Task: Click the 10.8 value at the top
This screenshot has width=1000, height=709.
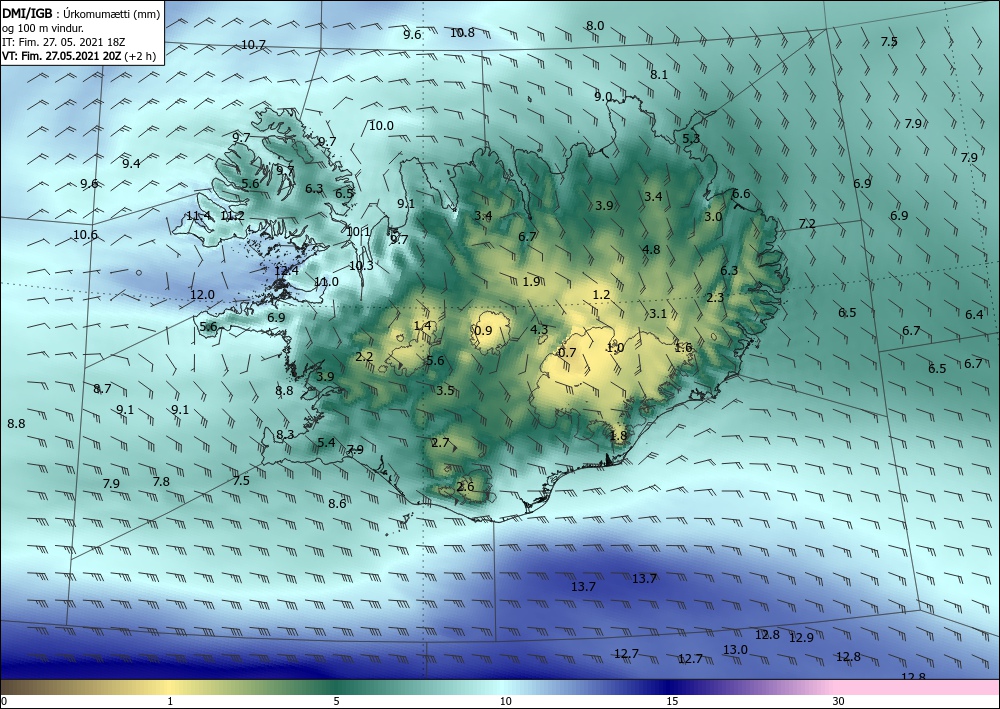Action: [462, 33]
